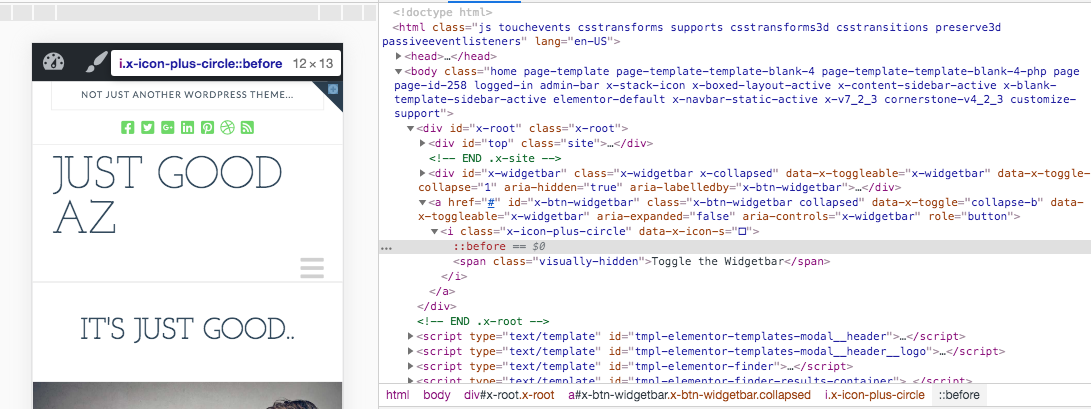Image resolution: width=1091 pixels, height=409 pixels.
Task: Select a#x-btn-widgetbar breadcrumb
Action: point(690,395)
